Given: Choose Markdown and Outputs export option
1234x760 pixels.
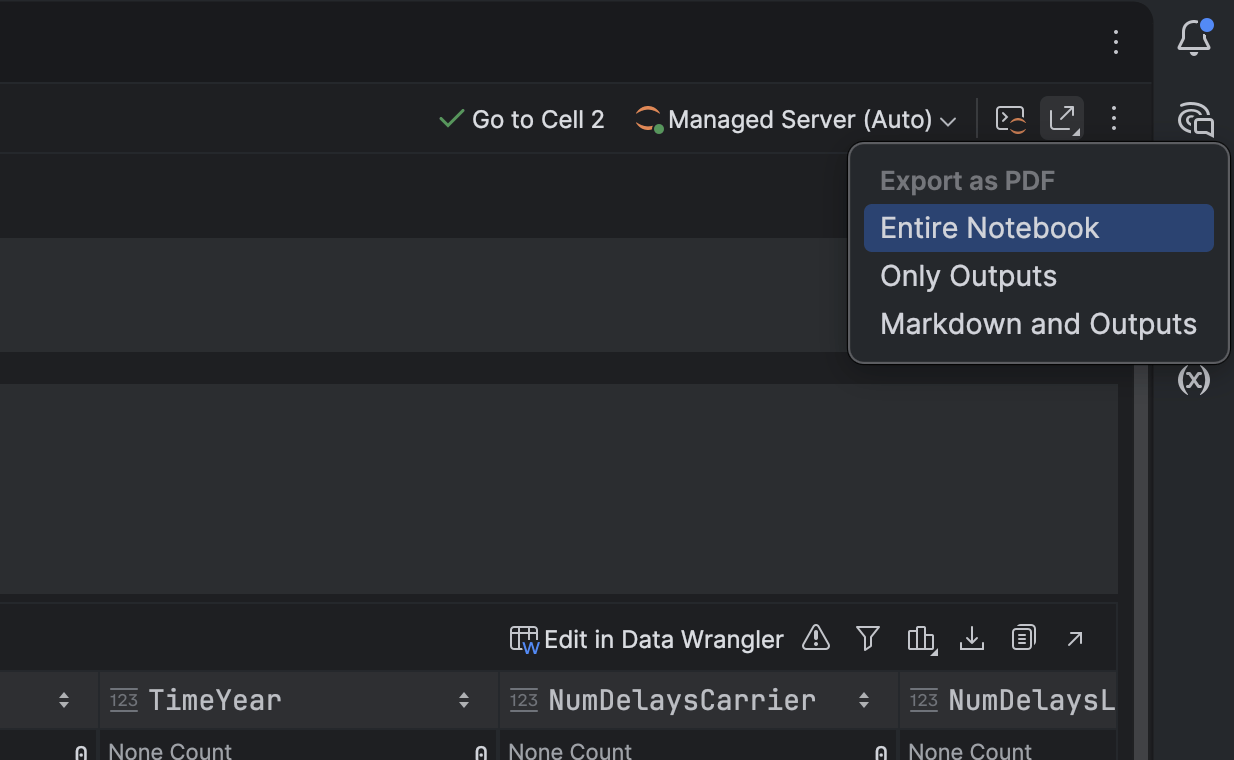Looking at the screenshot, I should coord(1038,324).
